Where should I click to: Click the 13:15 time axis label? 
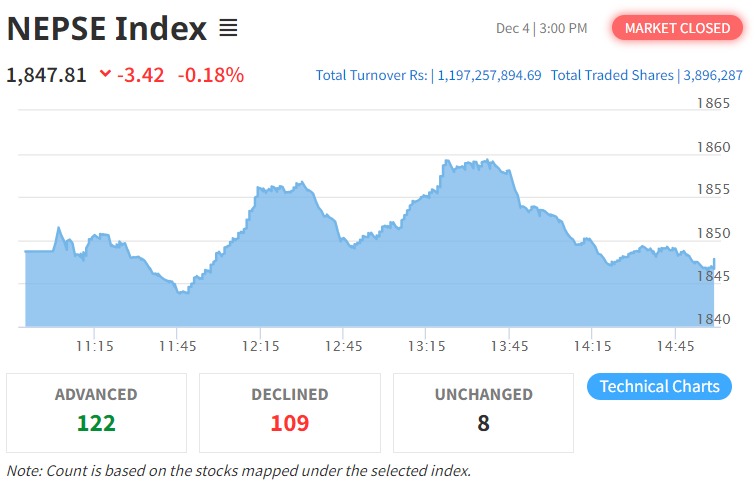(427, 346)
